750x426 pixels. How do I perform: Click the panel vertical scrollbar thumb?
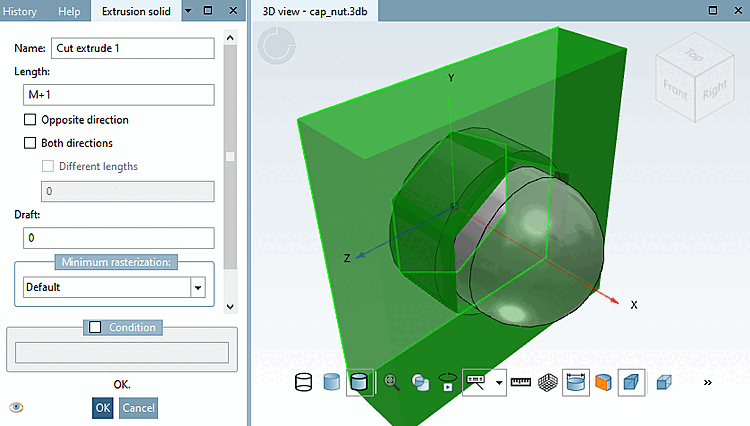pos(230,157)
